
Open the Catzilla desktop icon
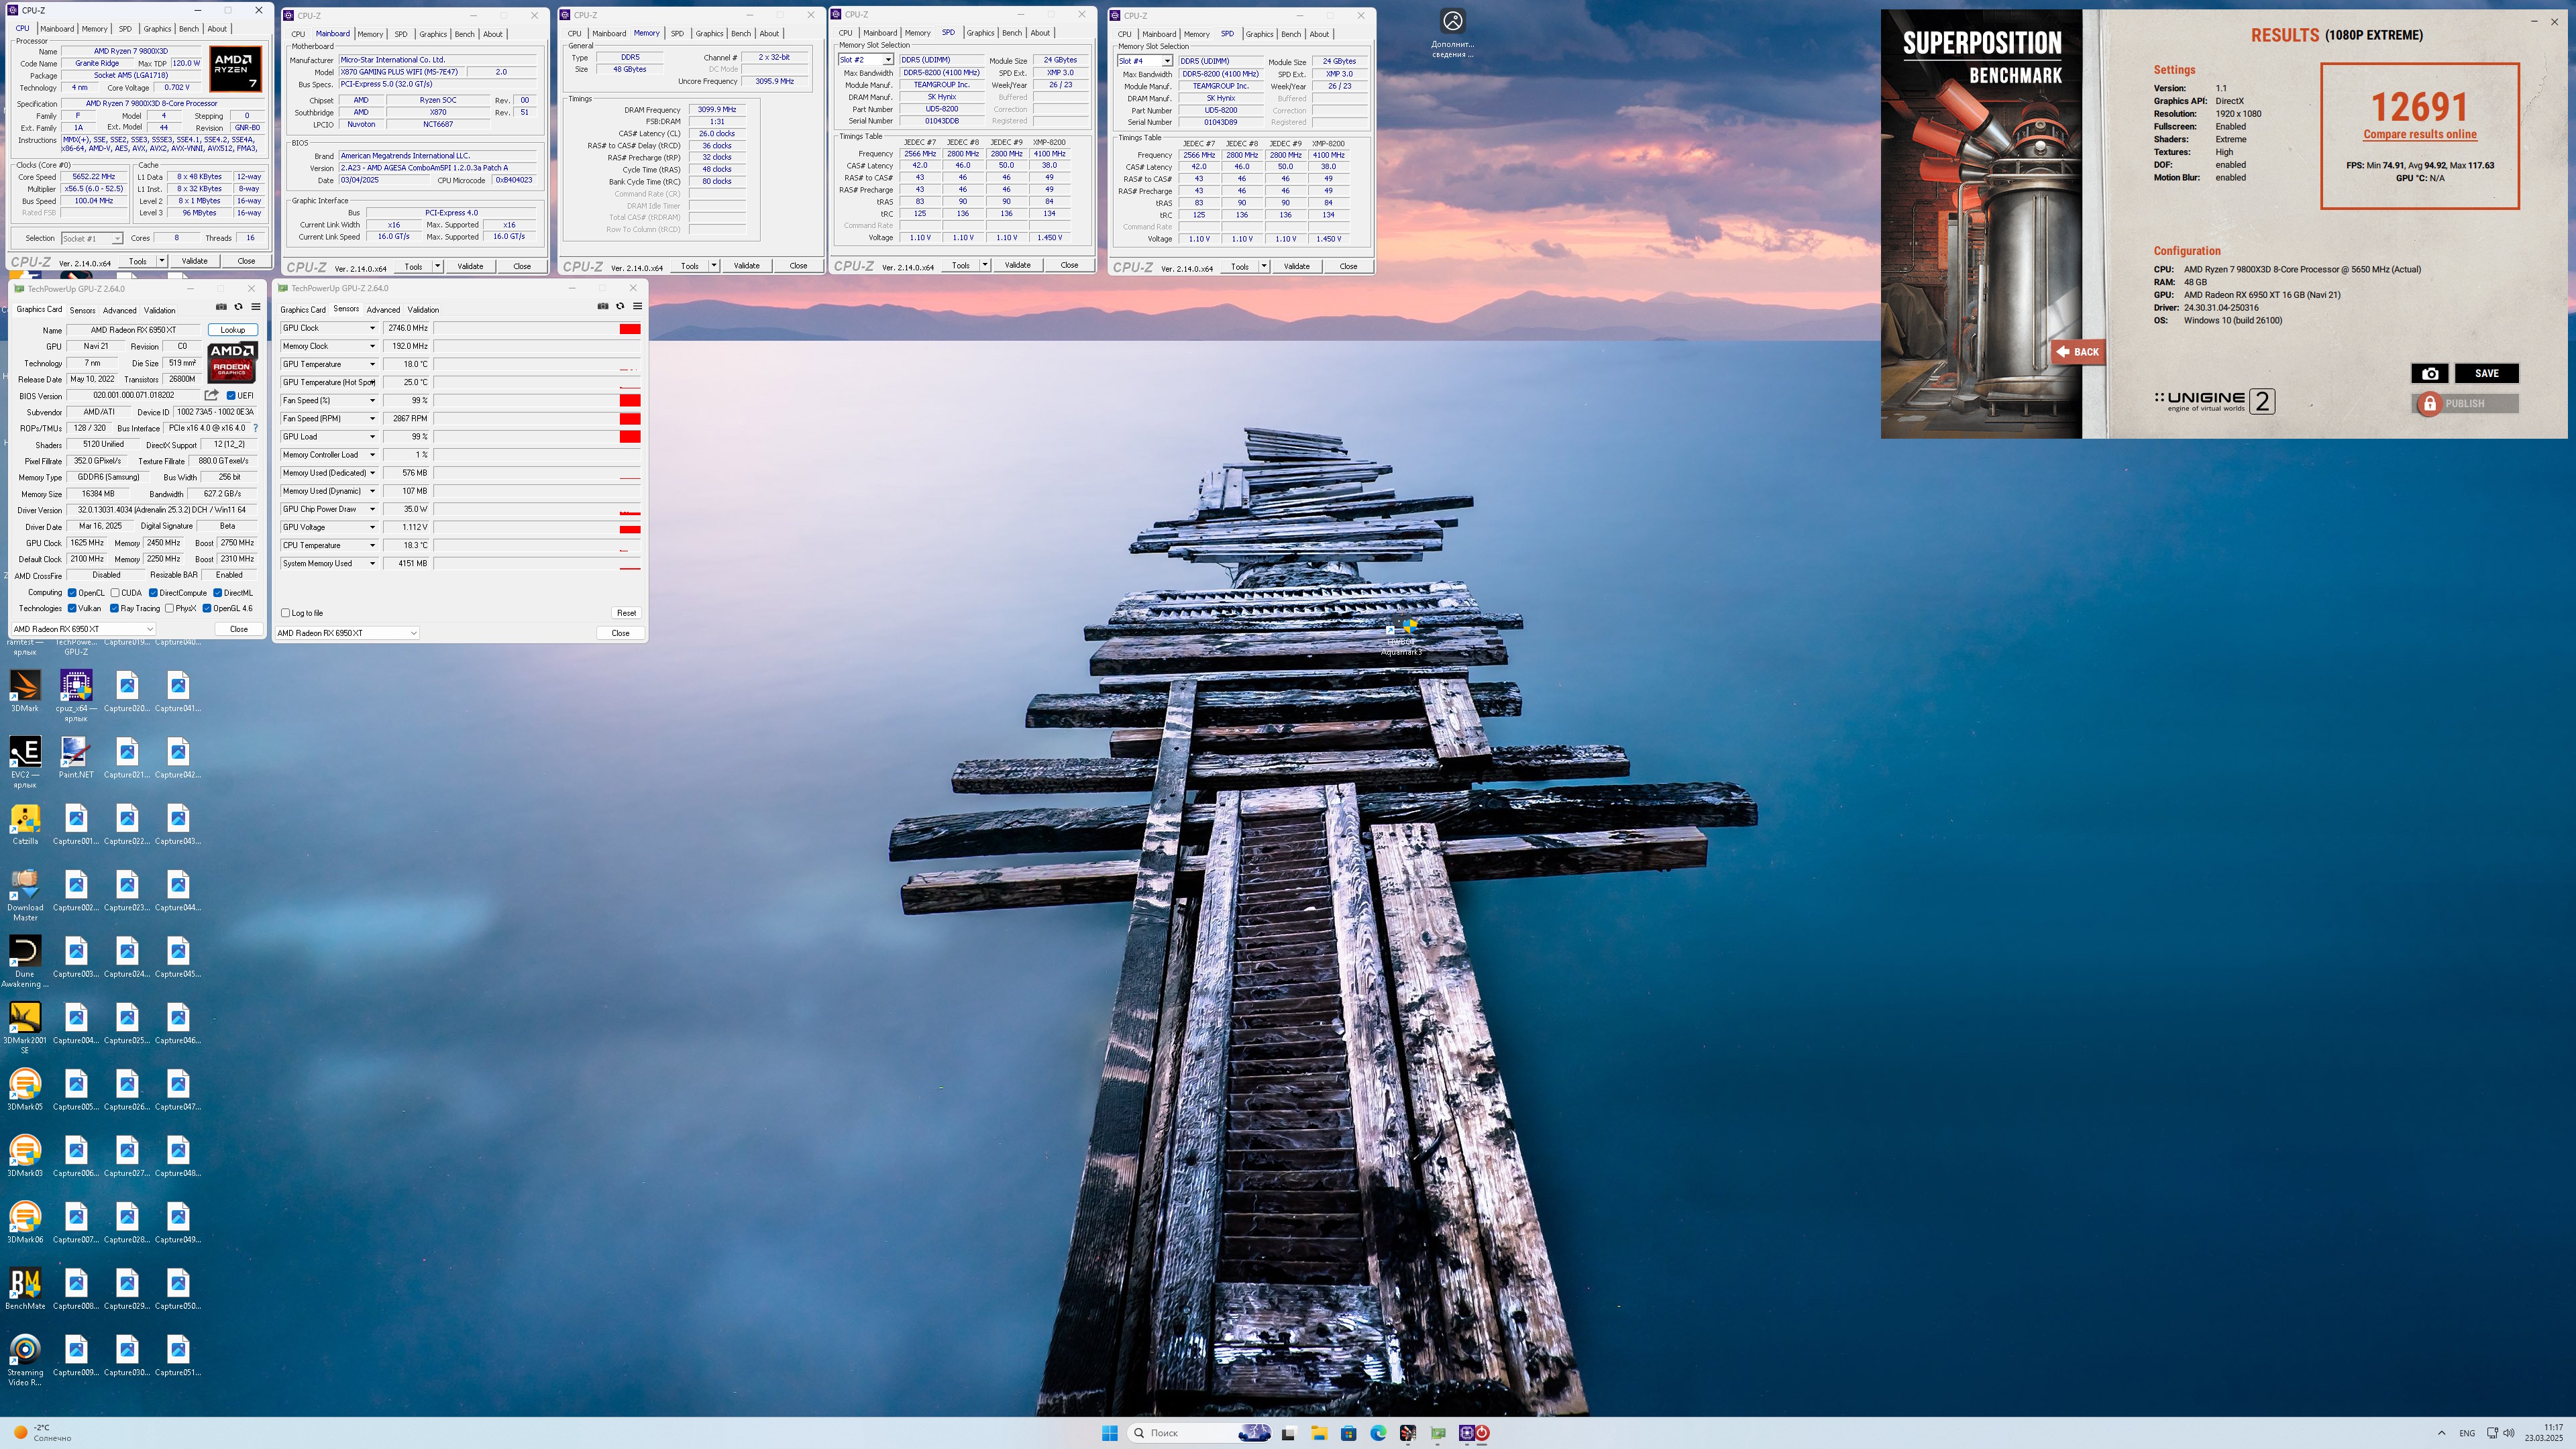click(x=25, y=824)
